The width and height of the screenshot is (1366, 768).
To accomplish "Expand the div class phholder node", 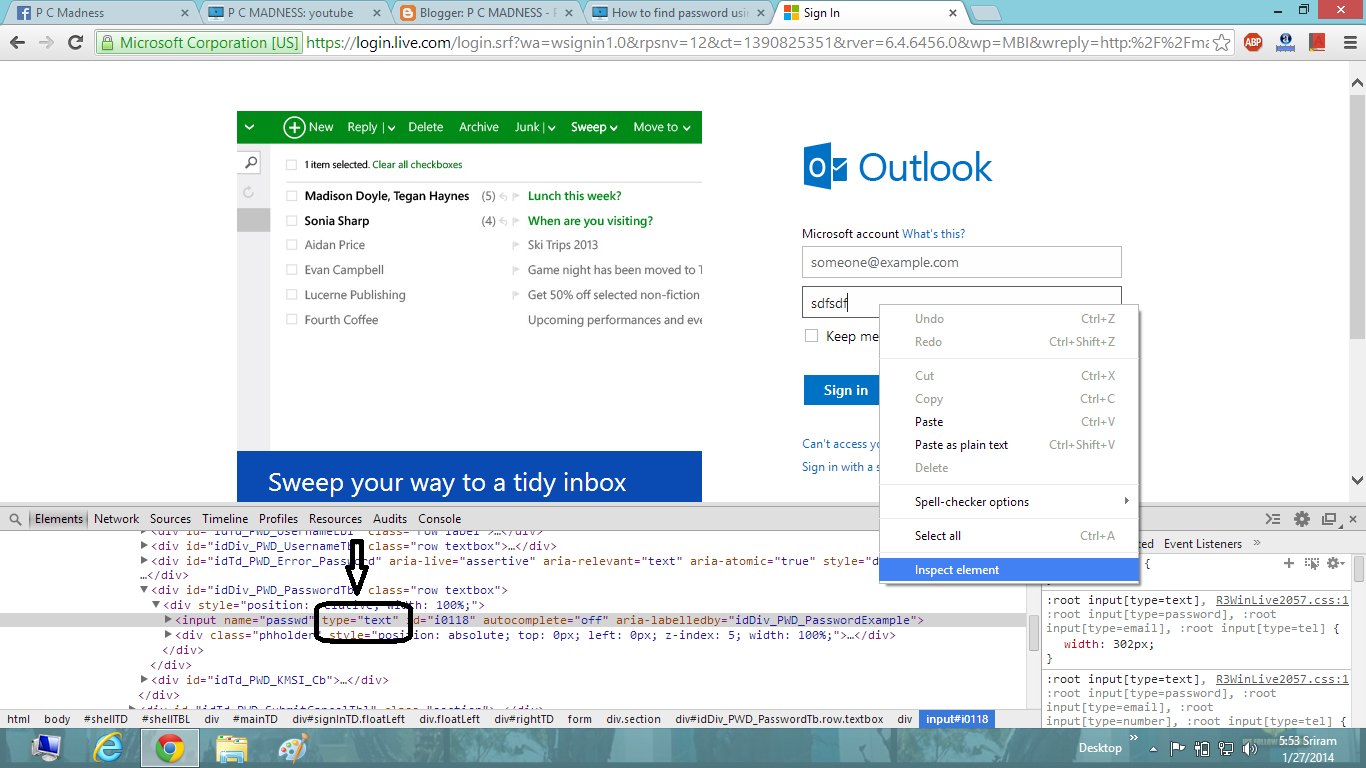I will coord(168,635).
